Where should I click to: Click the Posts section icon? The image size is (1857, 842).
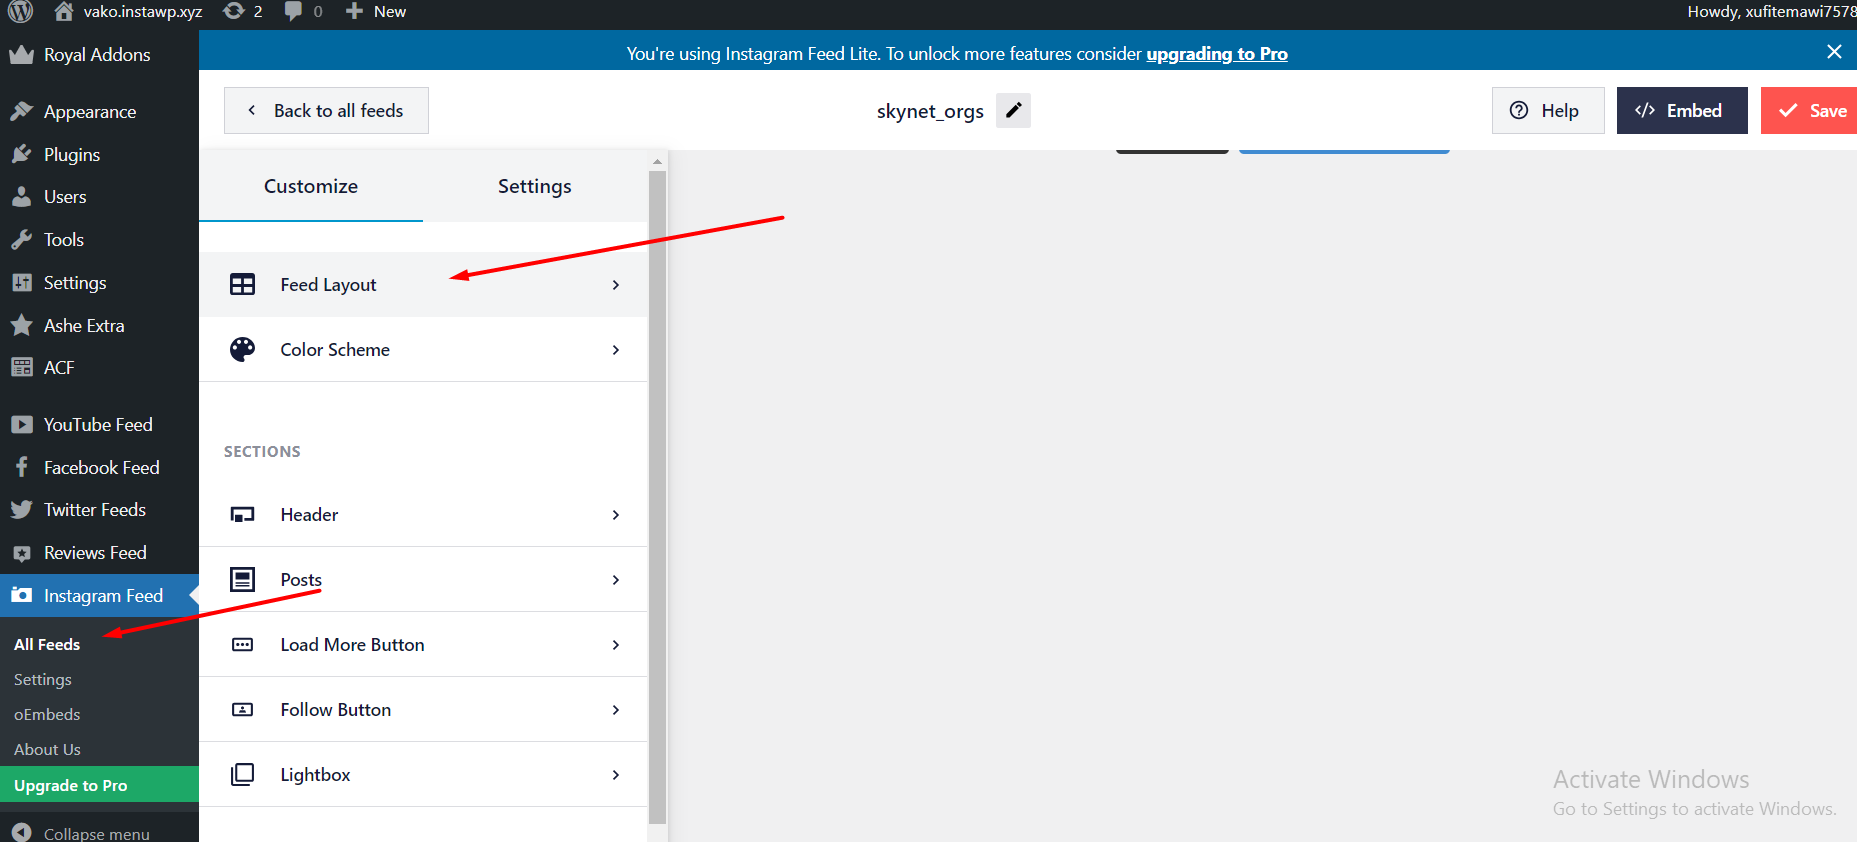coord(242,579)
